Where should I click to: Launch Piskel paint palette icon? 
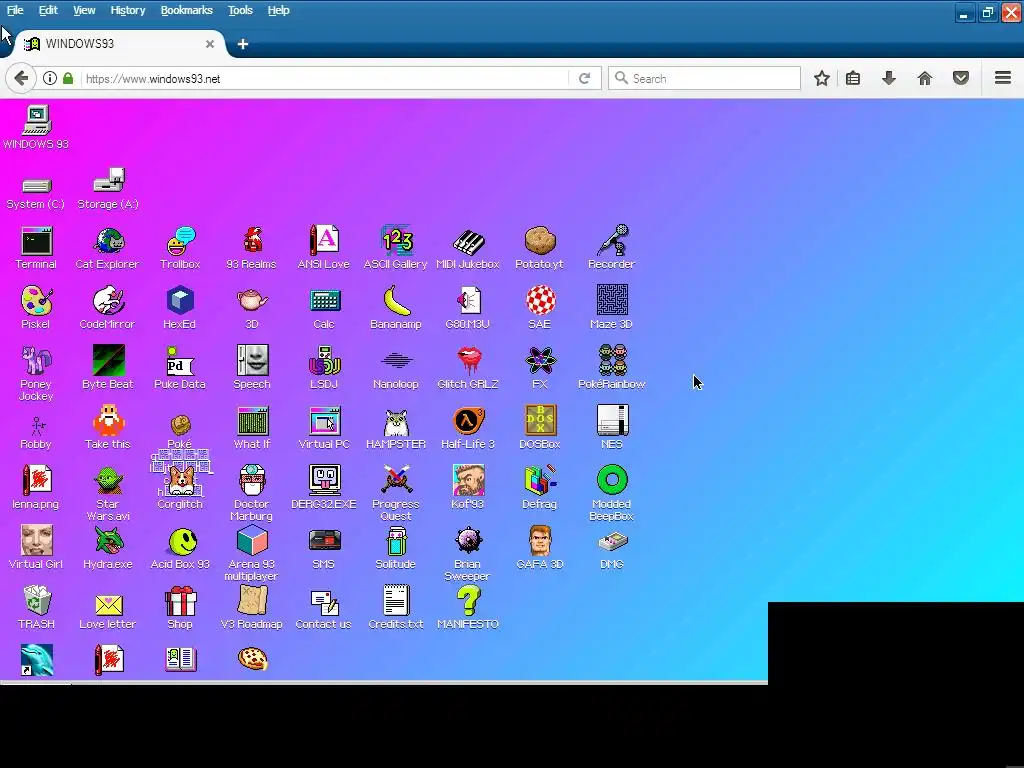click(36, 308)
